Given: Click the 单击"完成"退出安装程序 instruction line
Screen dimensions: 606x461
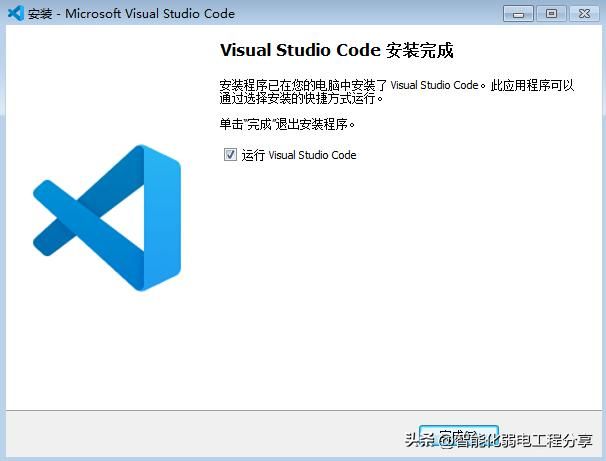Looking at the screenshot, I should click(x=288, y=125).
